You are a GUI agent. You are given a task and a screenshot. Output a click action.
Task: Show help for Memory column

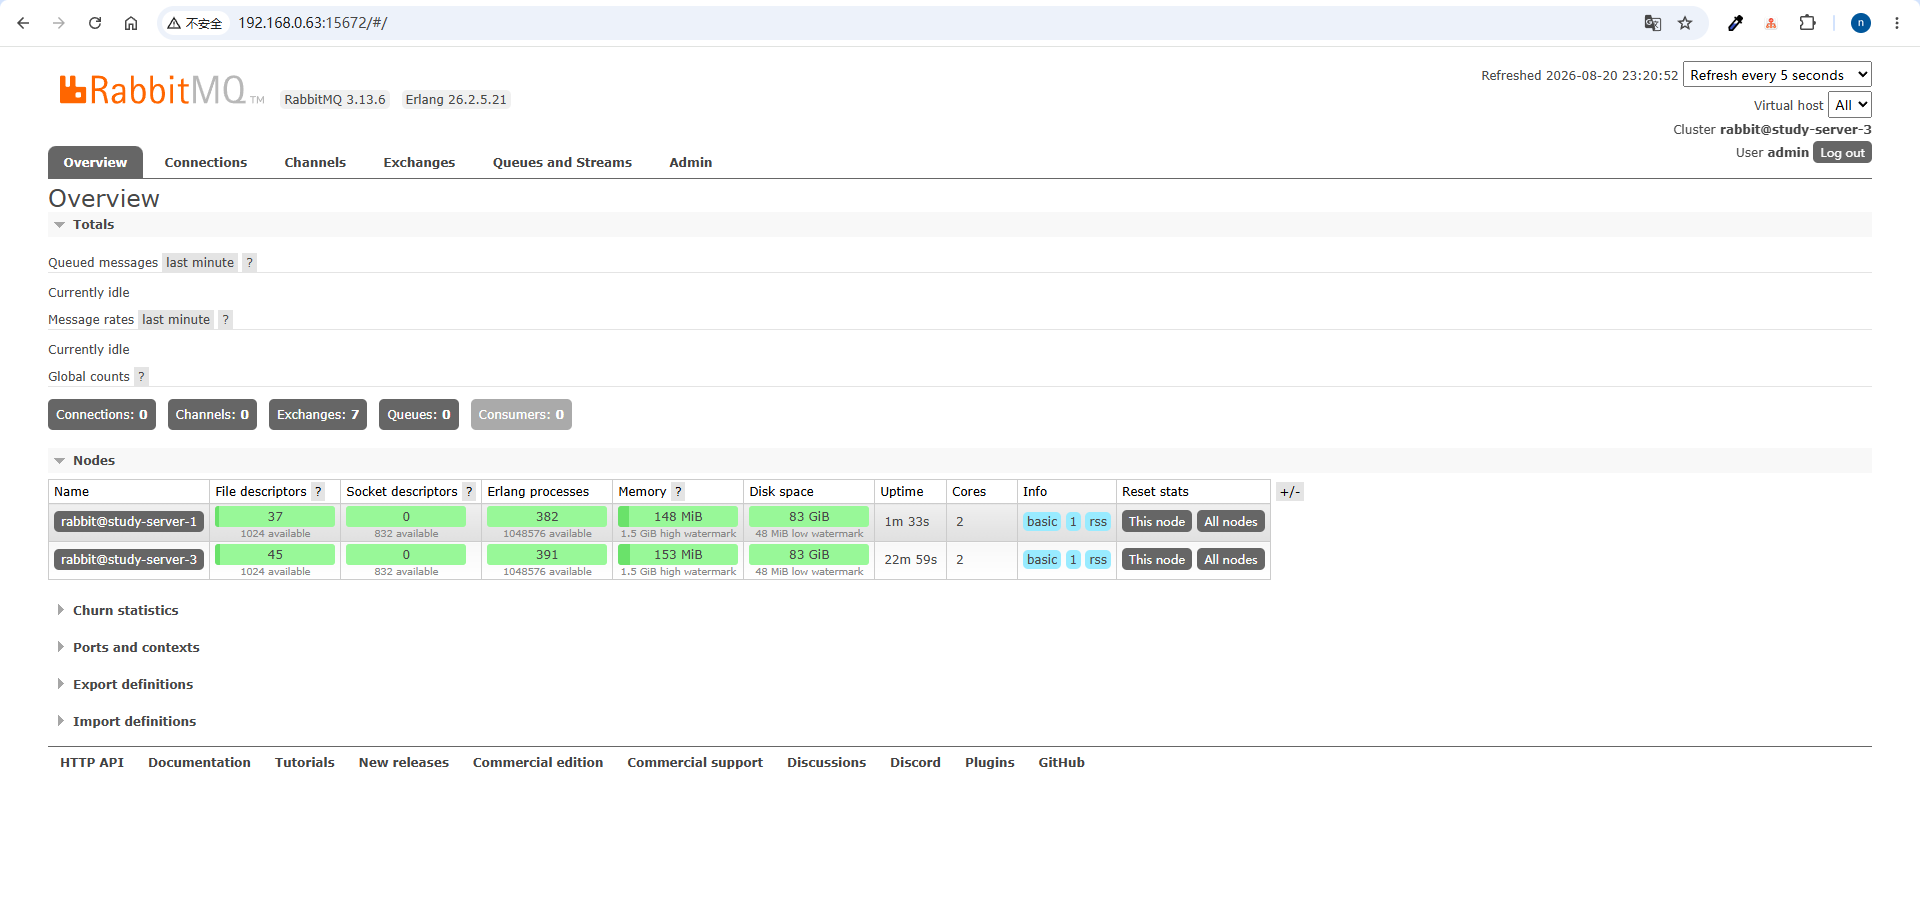point(678,492)
